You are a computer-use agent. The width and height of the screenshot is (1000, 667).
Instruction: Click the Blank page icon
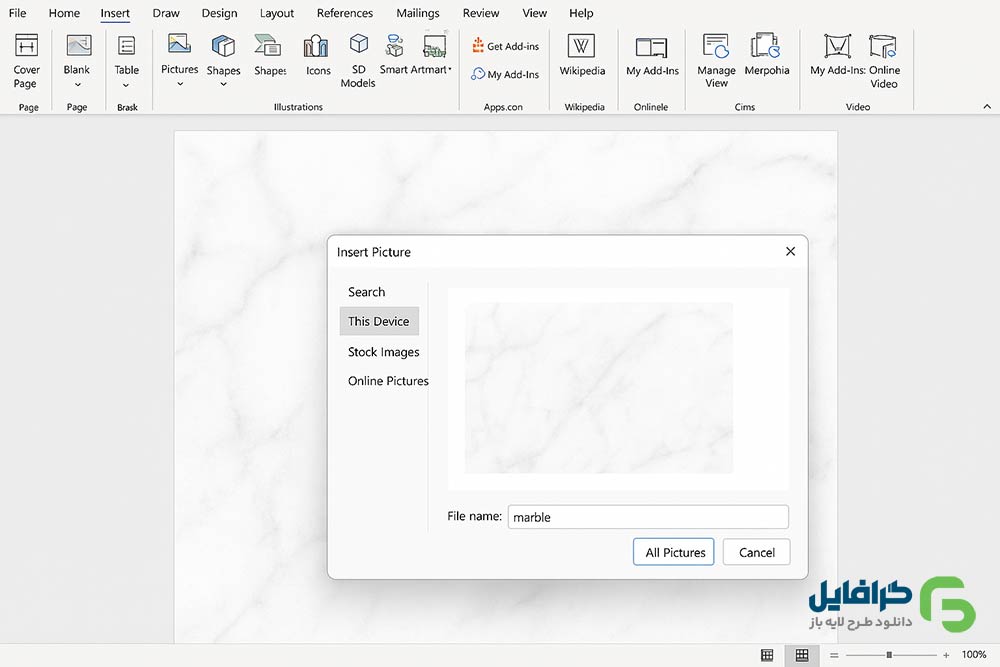pyautogui.click(x=78, y=46)
